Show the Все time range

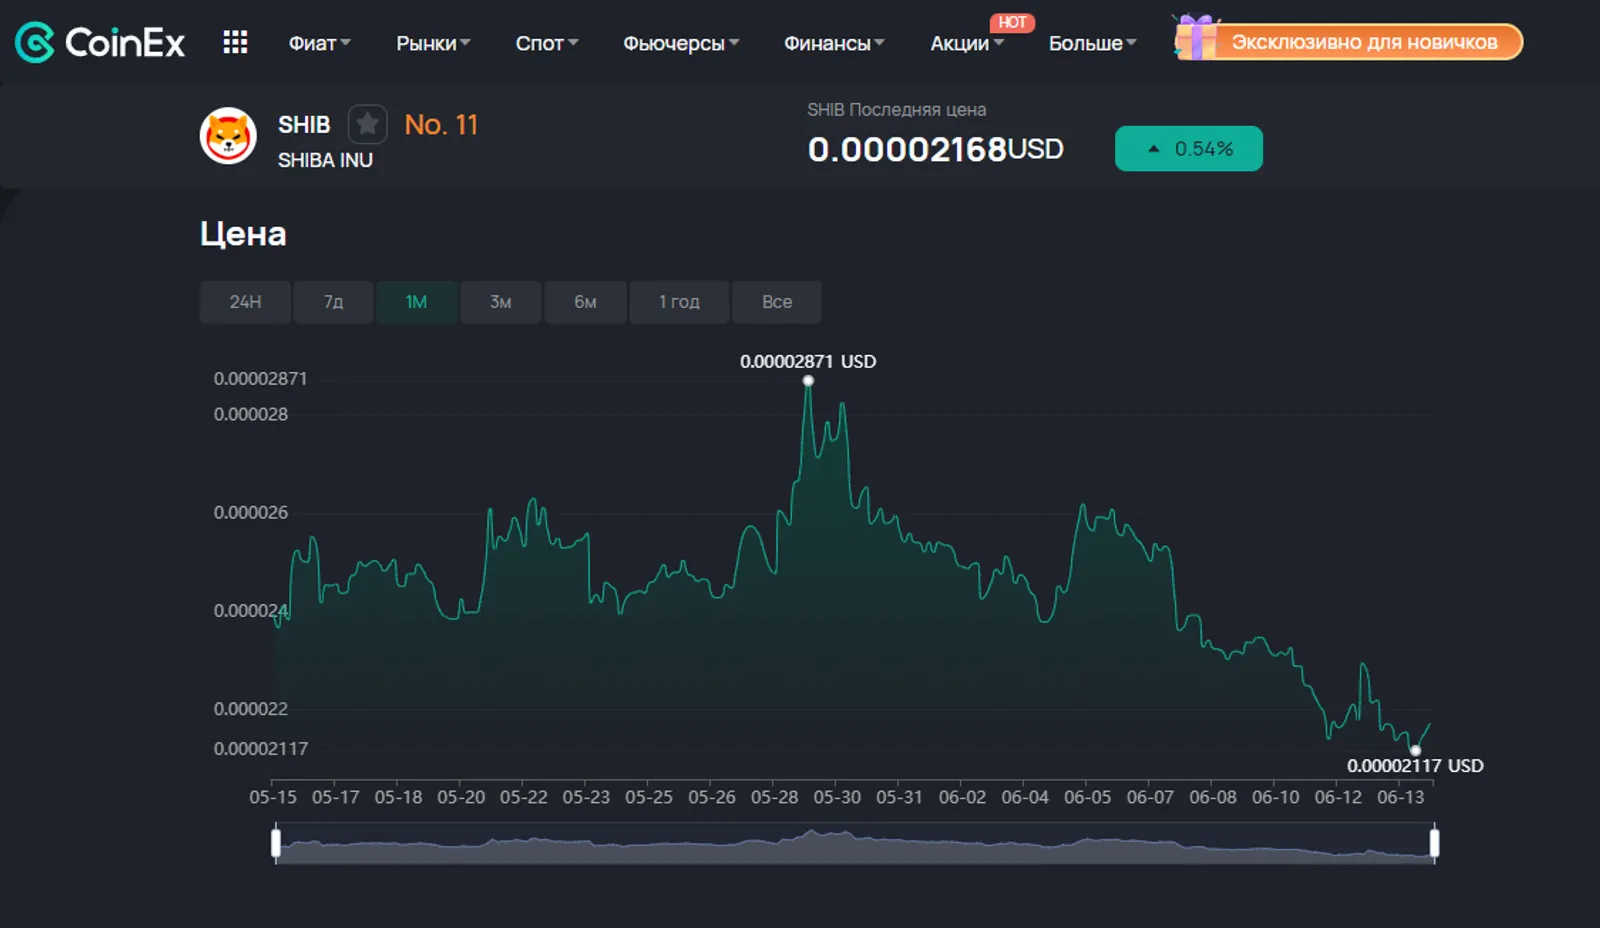tap(777, 302)
